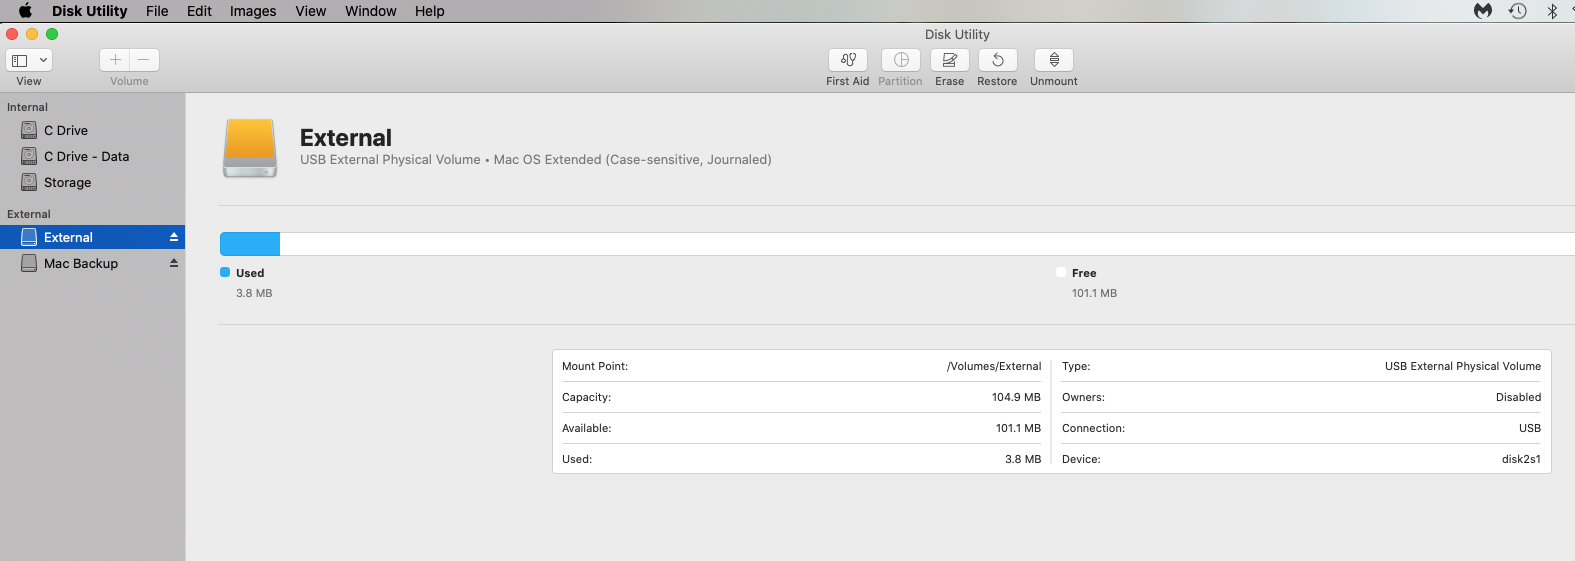Click the Device value disk2s1
Image resolution: width=1575 pixels, height=561 pixels.
[x=1521, y=459]
